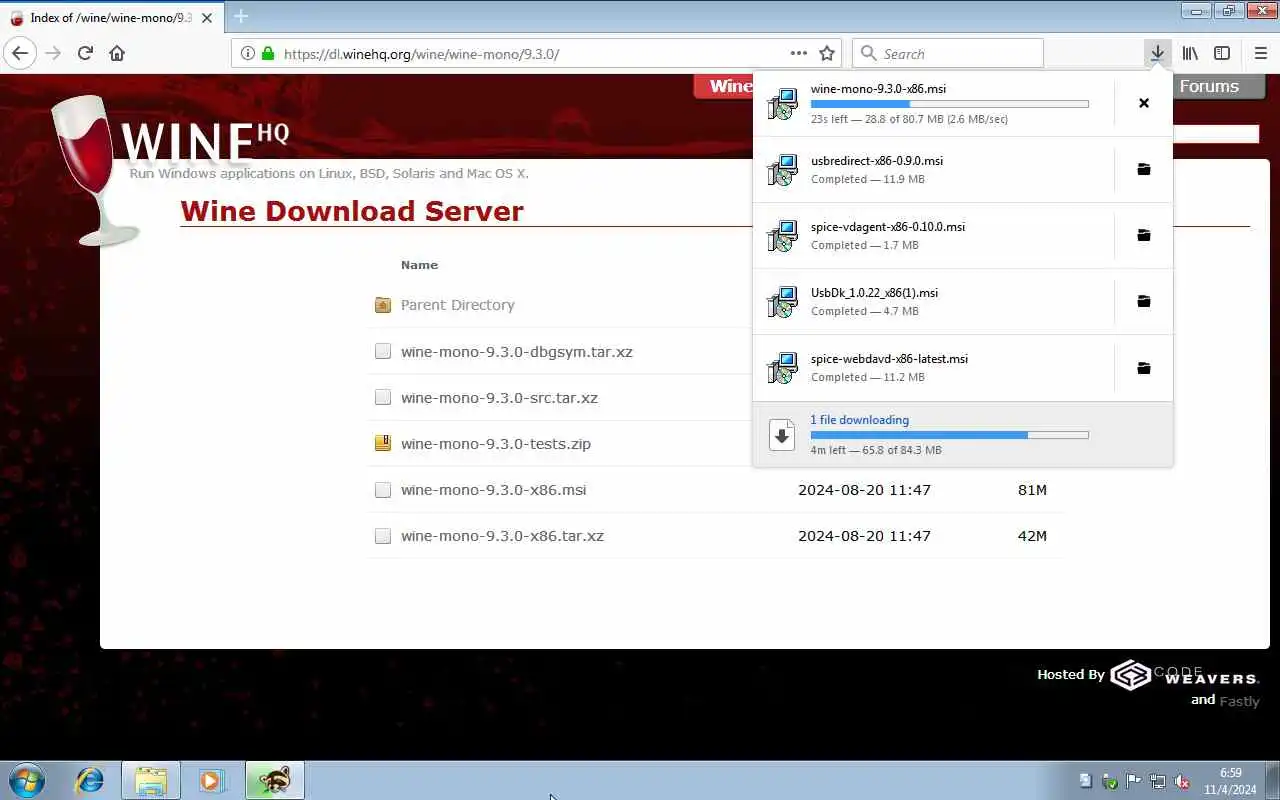Download wine-mono-9.3.0-src.tar.xz

(x=499, y=398)
